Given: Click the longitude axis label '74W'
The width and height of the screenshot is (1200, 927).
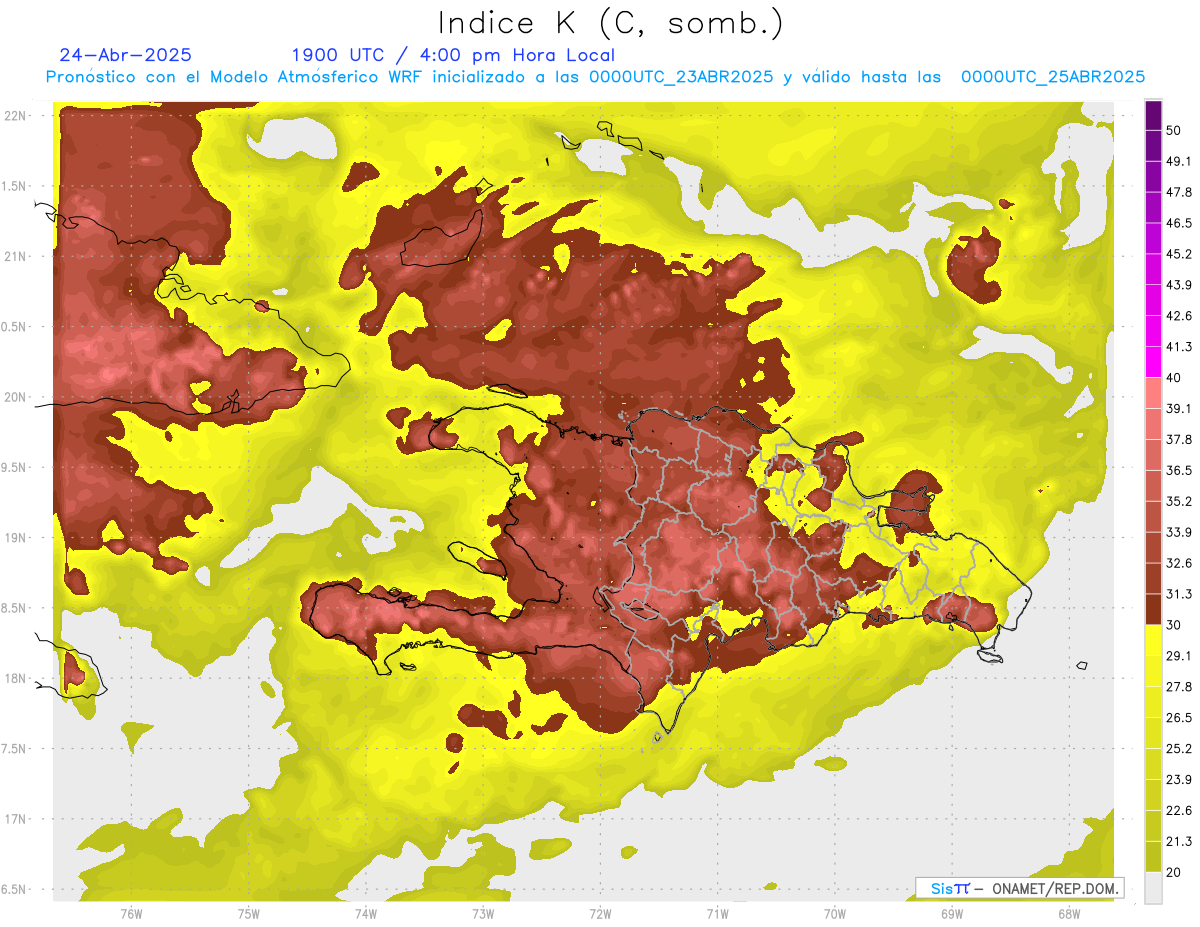Looking at the screenshot, I should pyautogui.click(x=366, y=915).
